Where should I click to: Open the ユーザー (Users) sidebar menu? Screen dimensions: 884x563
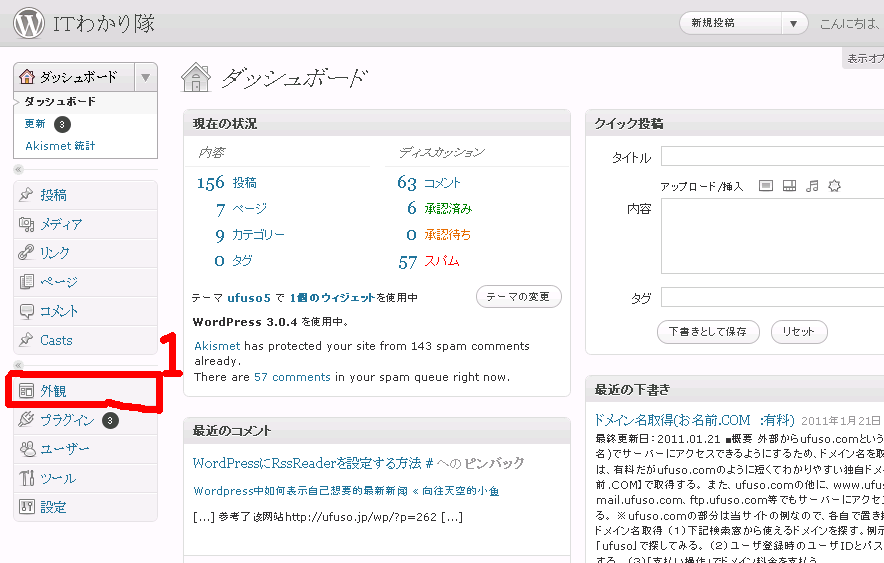[x=65, y=449]
